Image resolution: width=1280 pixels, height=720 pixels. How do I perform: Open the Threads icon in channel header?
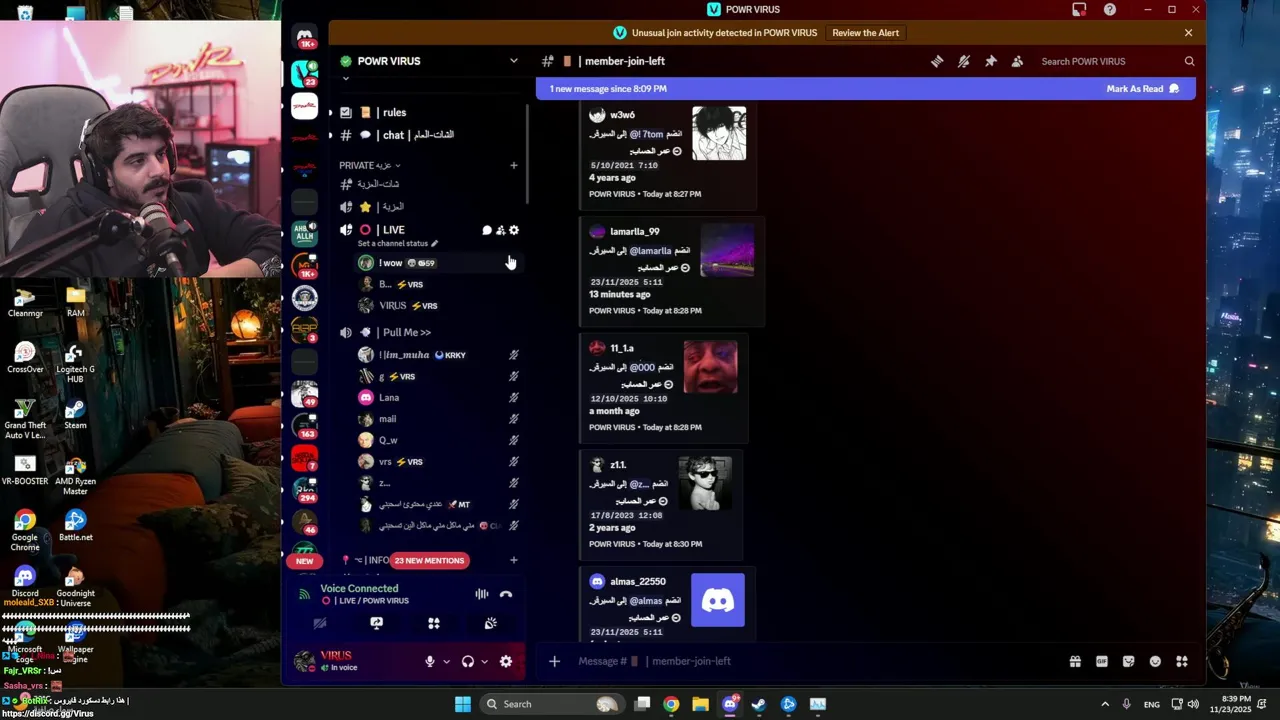pos(937,61)
